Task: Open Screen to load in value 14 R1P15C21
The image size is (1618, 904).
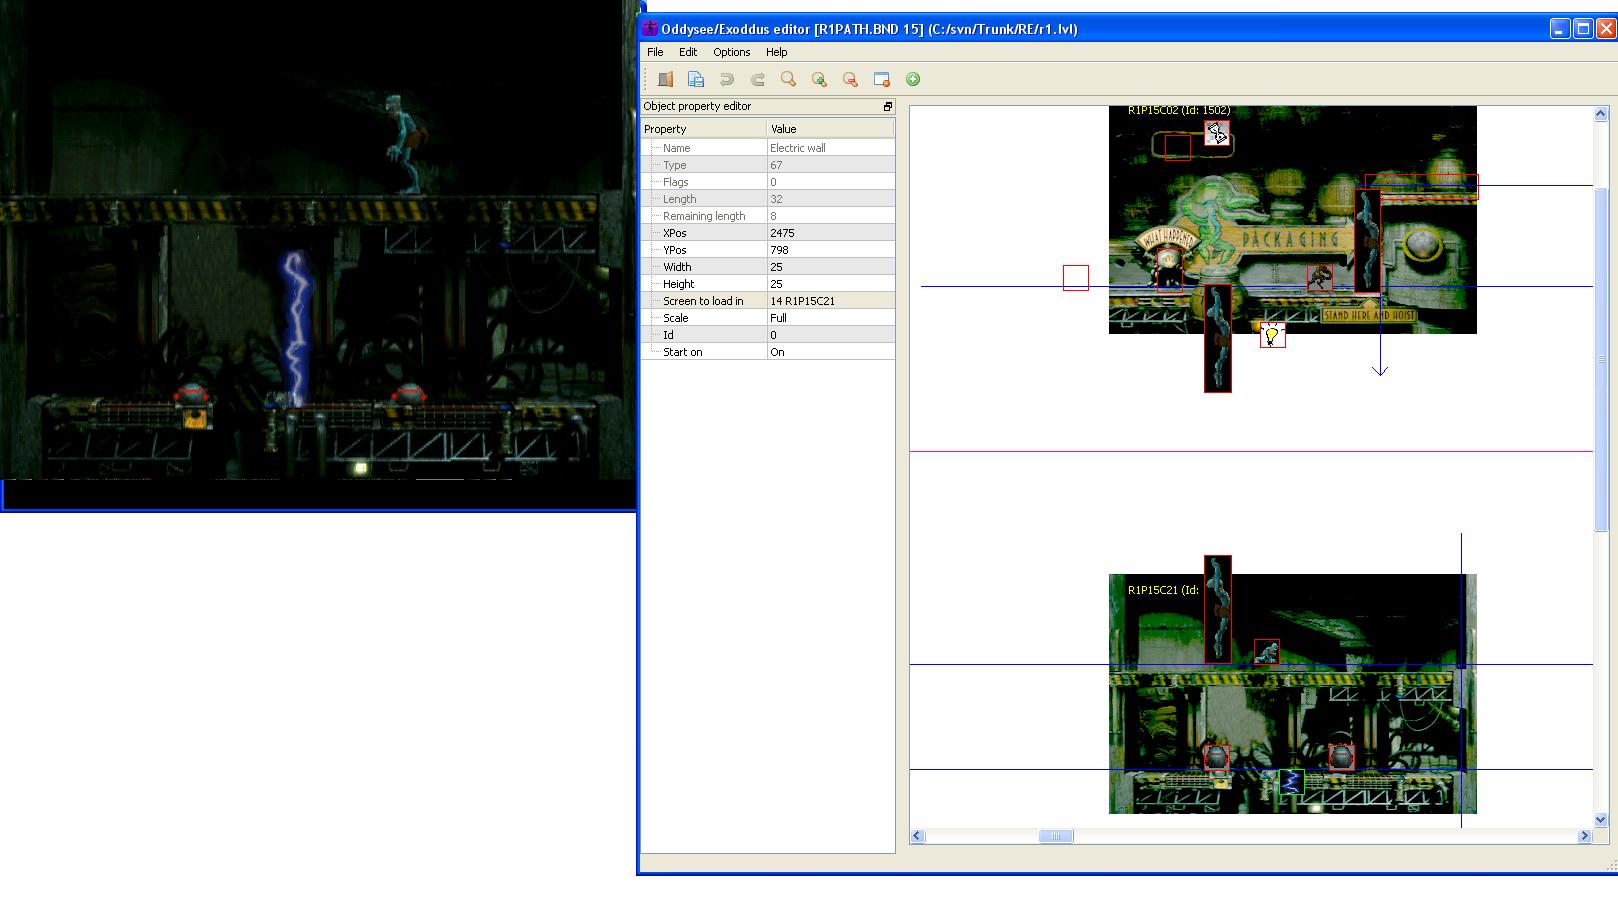Action: tap(830, 301)
